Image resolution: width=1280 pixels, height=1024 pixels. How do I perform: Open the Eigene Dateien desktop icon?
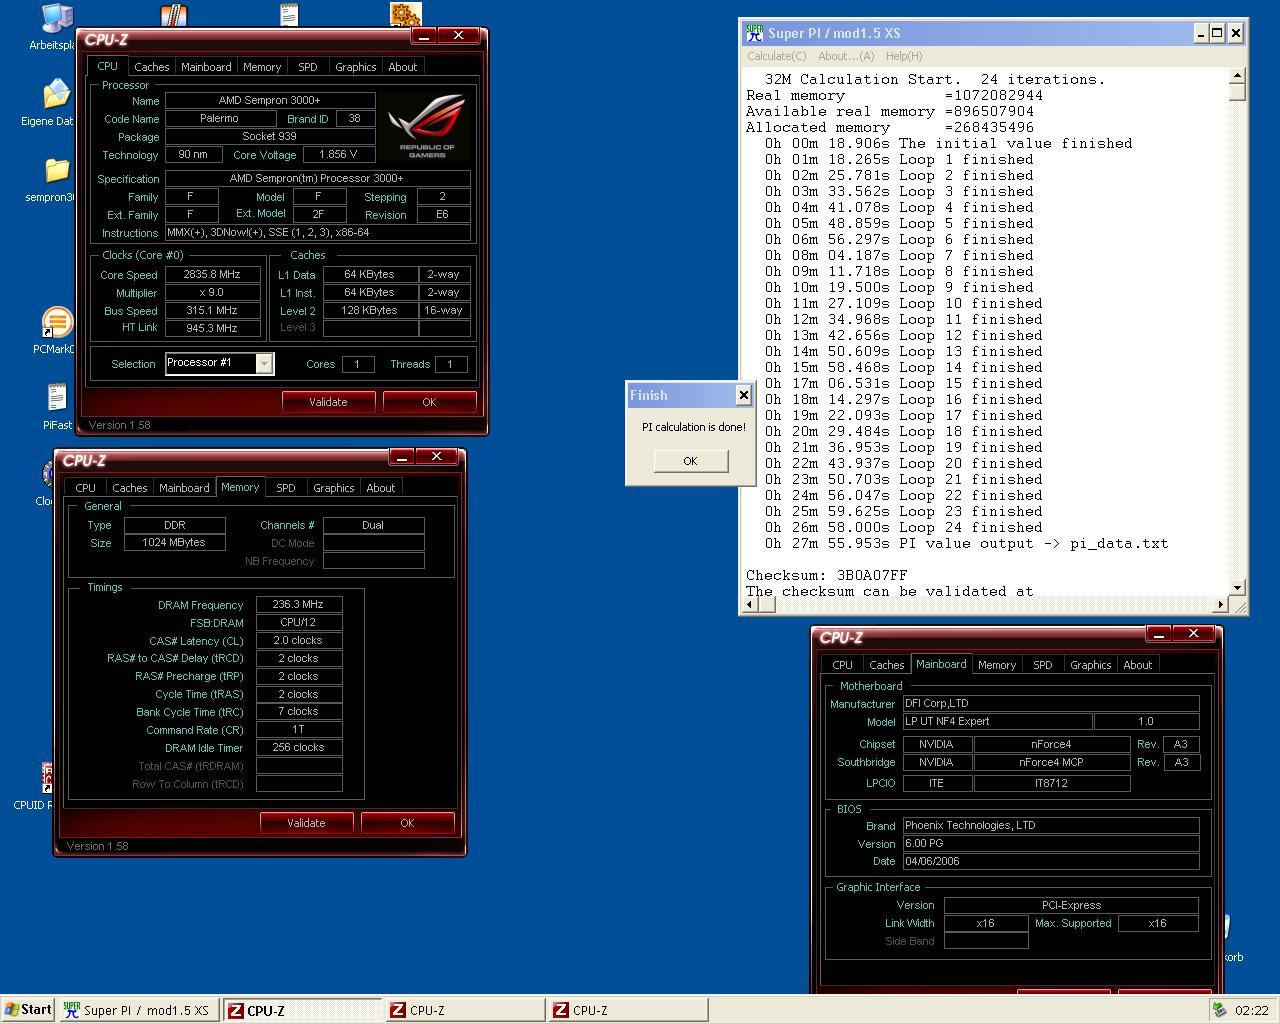pyautogui.click(x=55, y=95)
